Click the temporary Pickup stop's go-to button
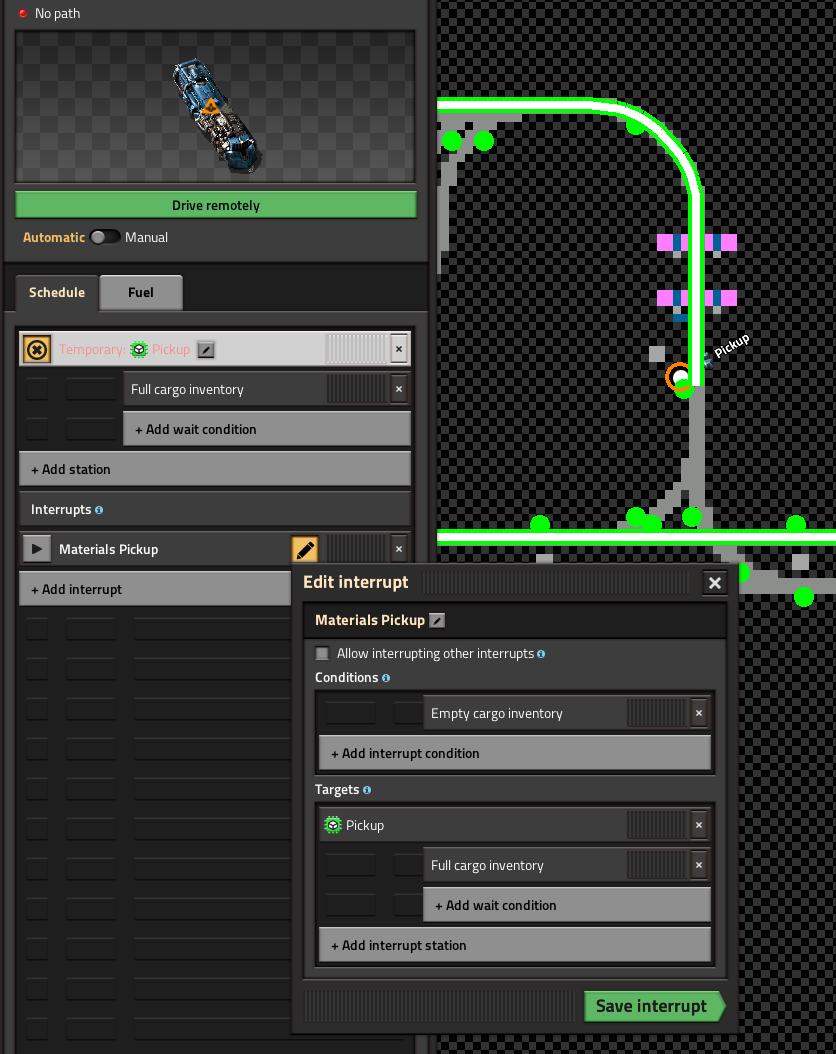 [37, 350]
